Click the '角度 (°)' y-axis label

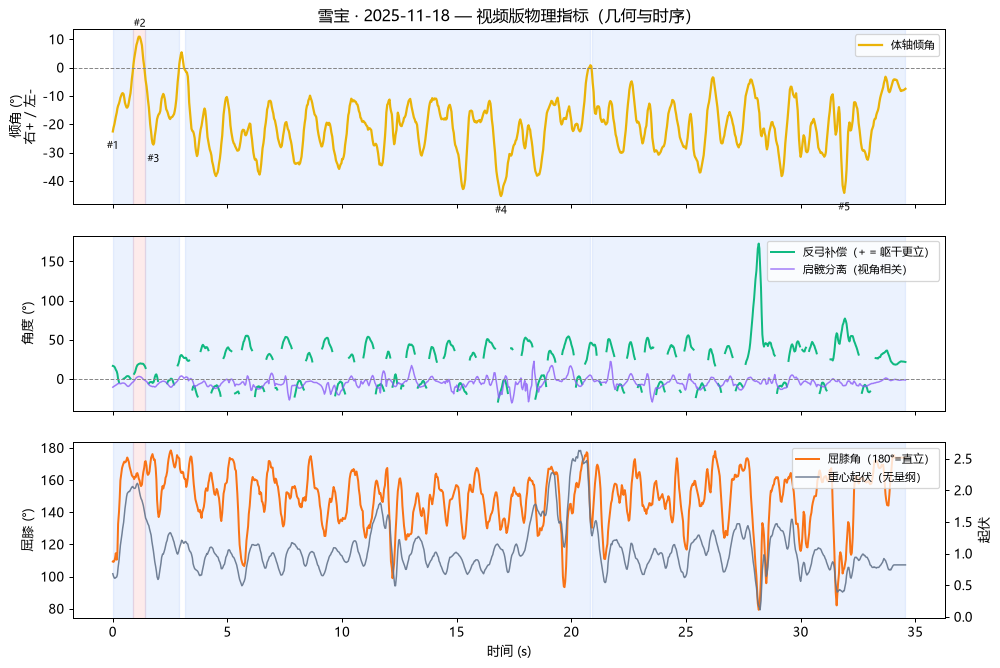[28, 323]
